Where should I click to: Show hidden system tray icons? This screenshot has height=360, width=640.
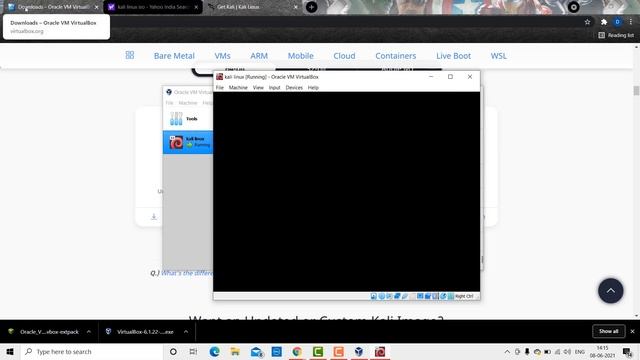(x=507, y=351)
